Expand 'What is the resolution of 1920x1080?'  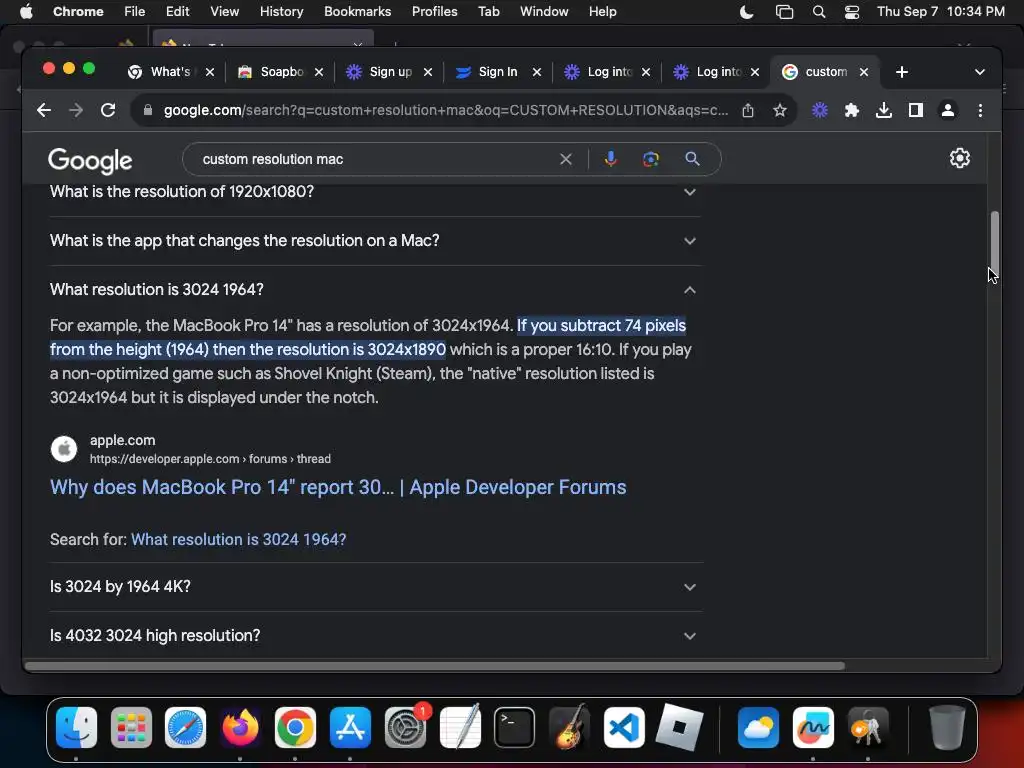pos(375,192)
